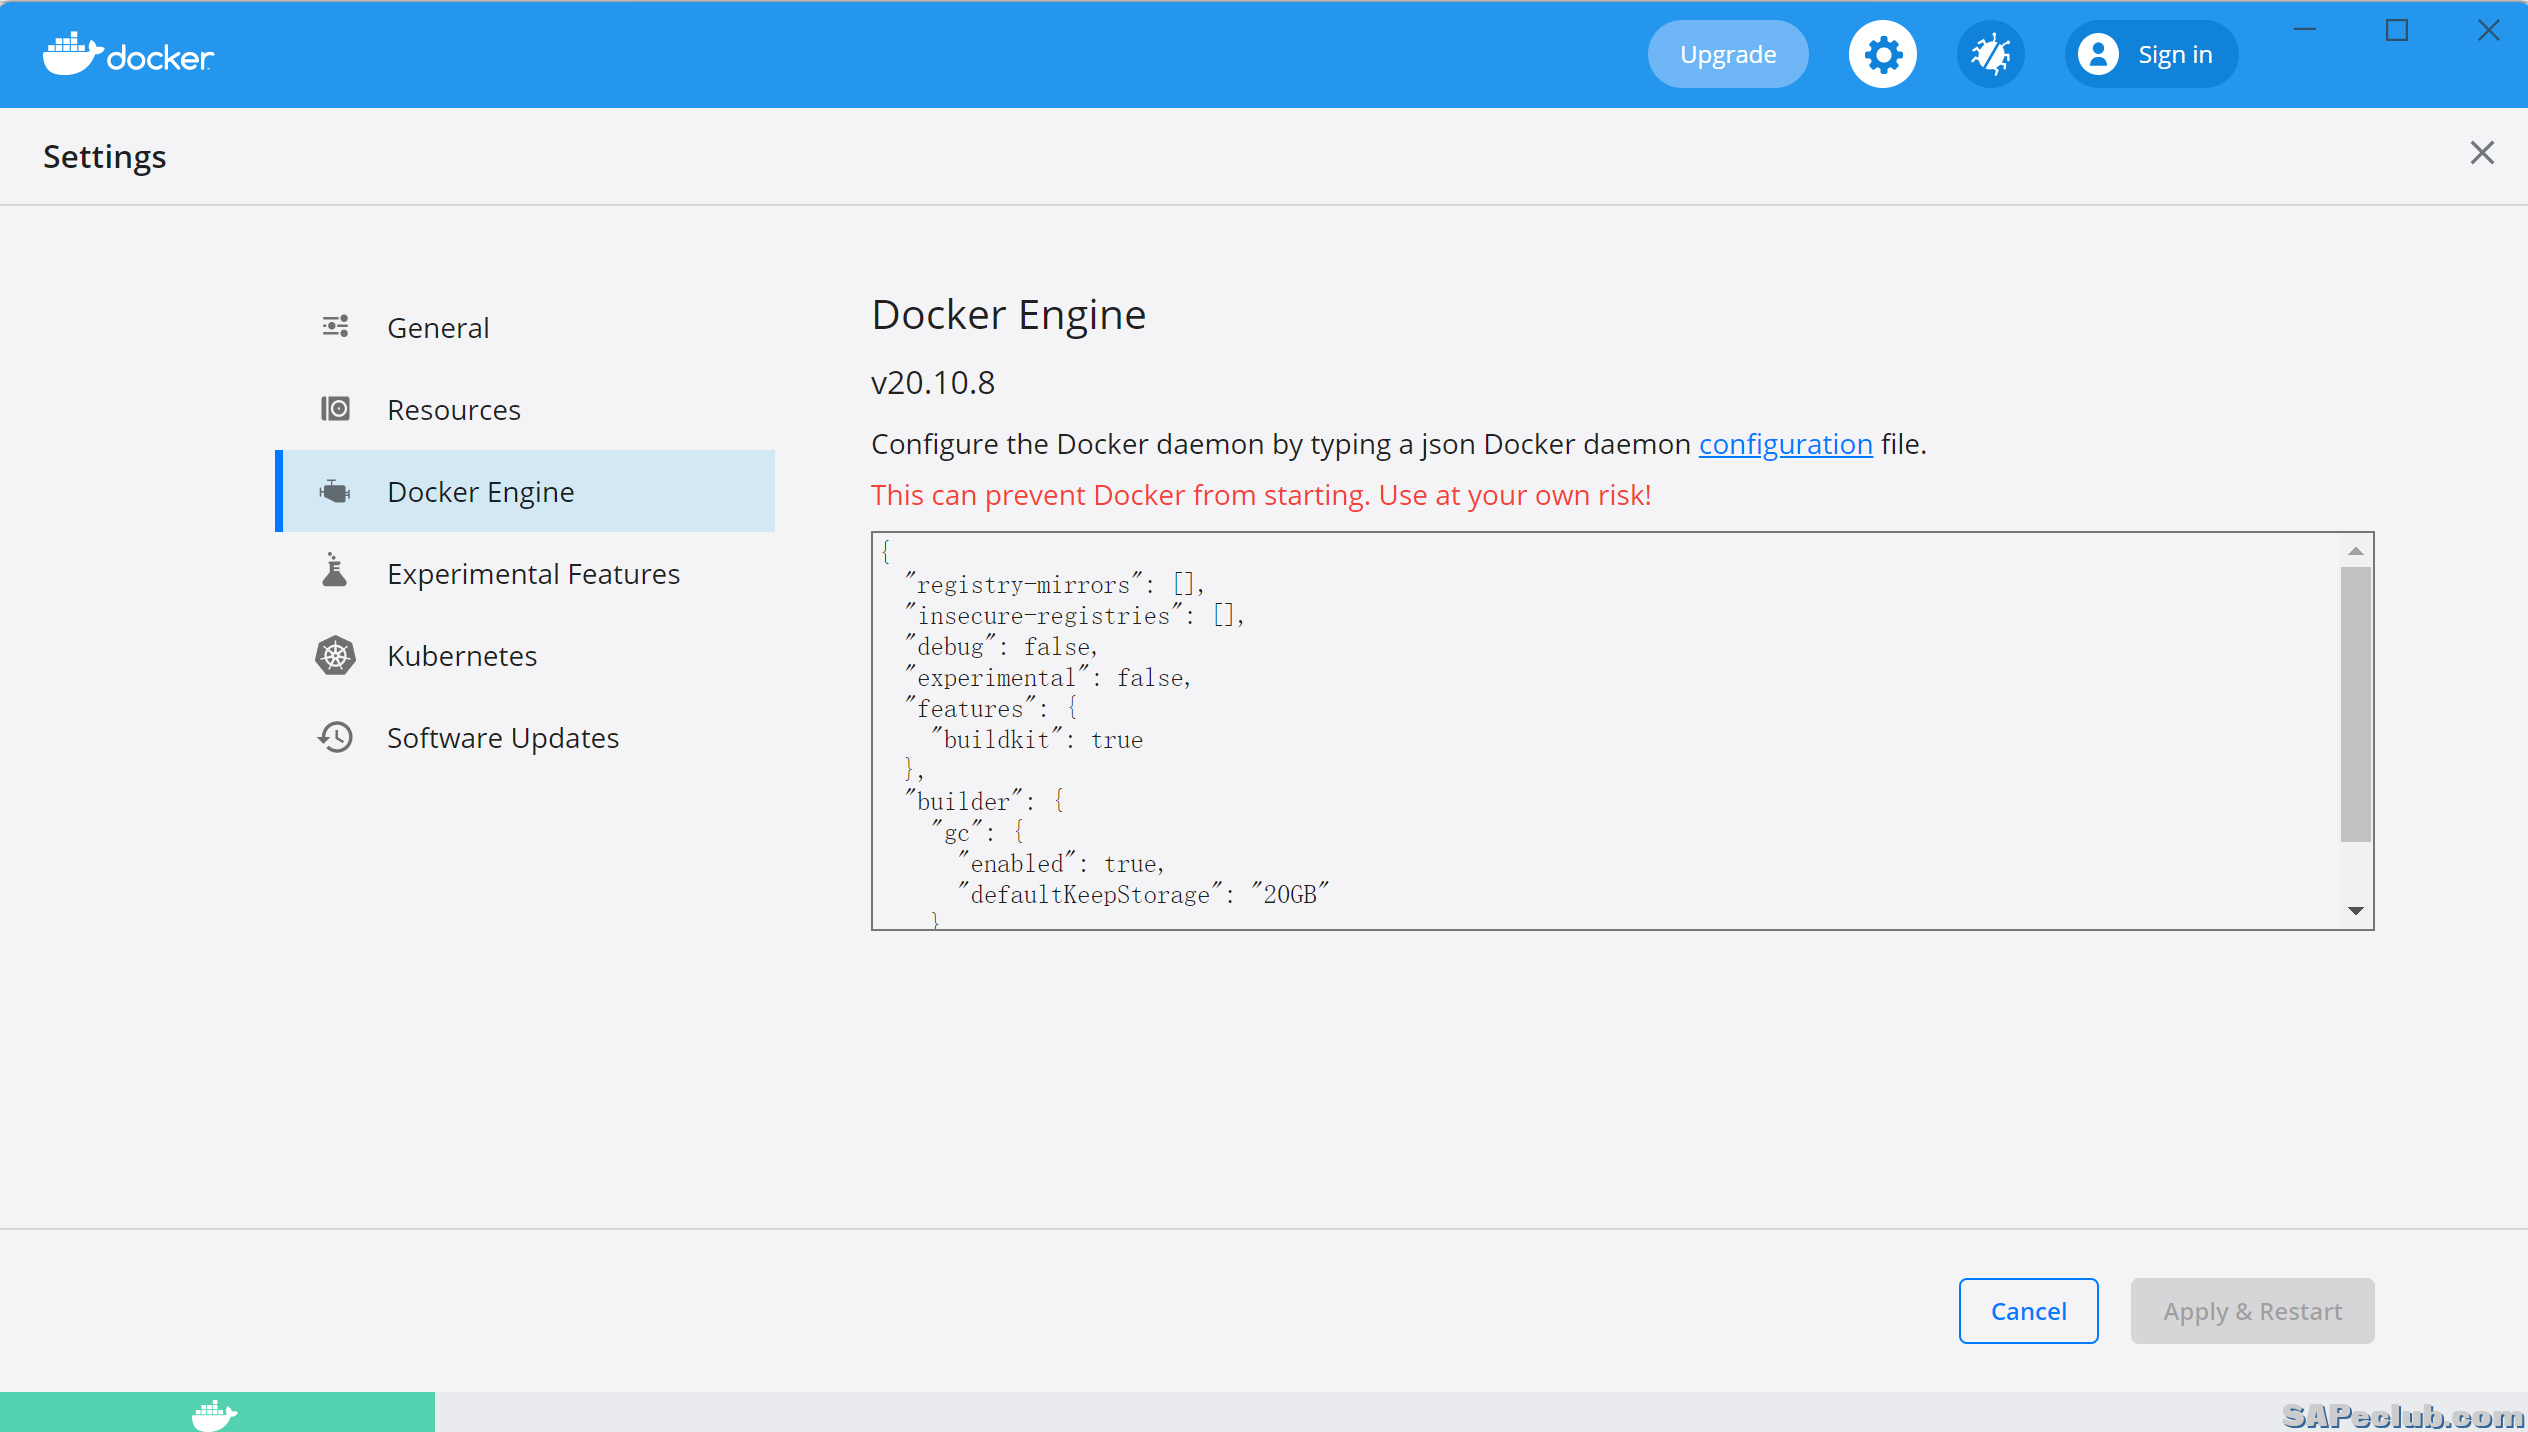Open the troubleshoot bug icon

point(1990,54)
